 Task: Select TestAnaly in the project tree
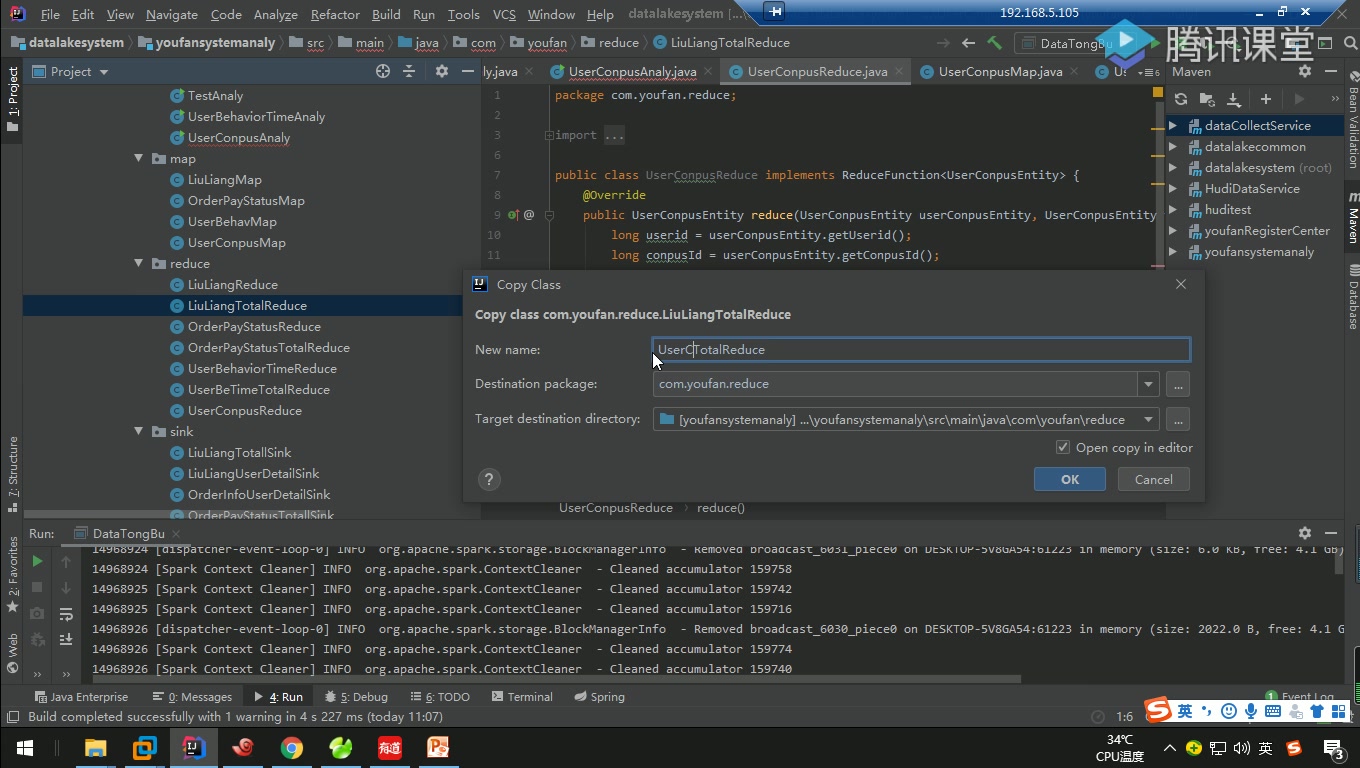215,96
